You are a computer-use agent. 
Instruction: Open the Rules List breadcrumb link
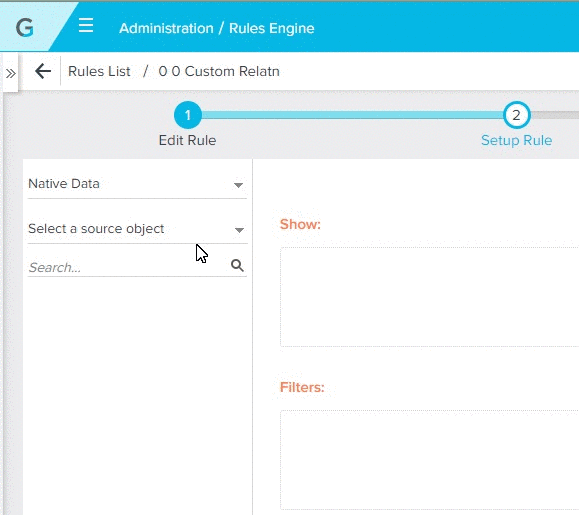pyautogui.click(x=99, y=71)
